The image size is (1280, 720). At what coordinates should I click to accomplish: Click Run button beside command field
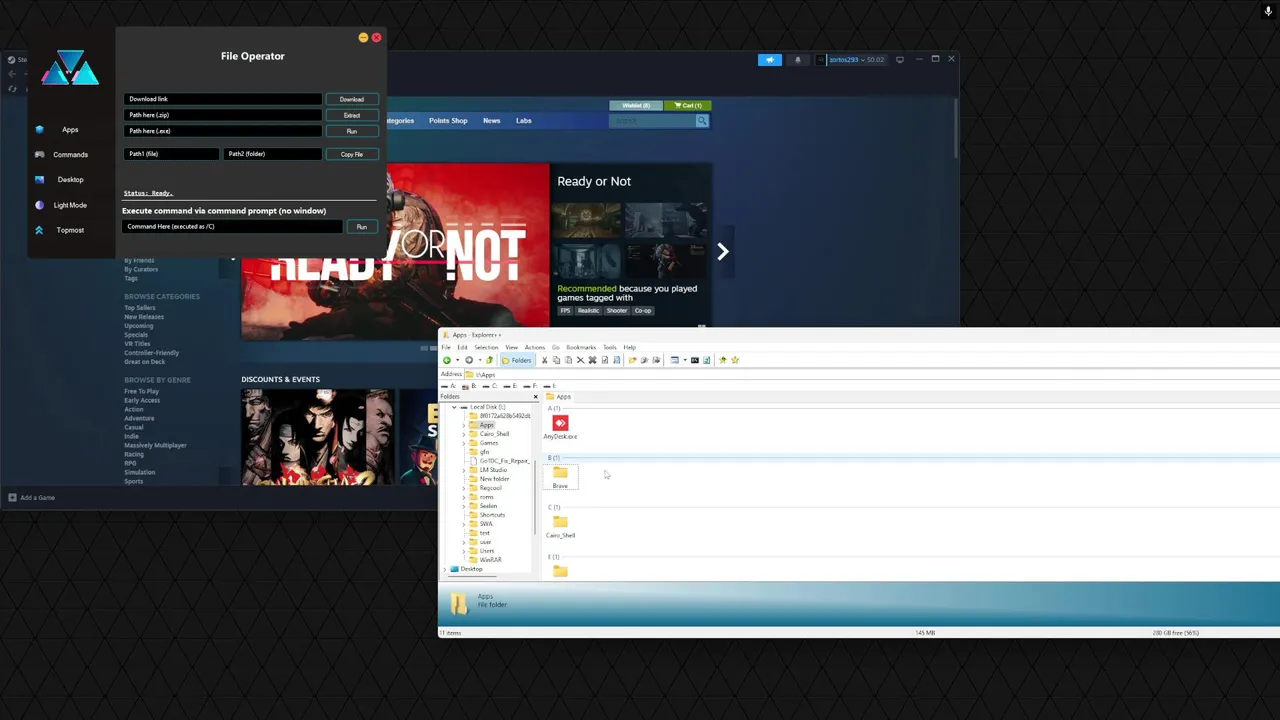click(362, 227)
